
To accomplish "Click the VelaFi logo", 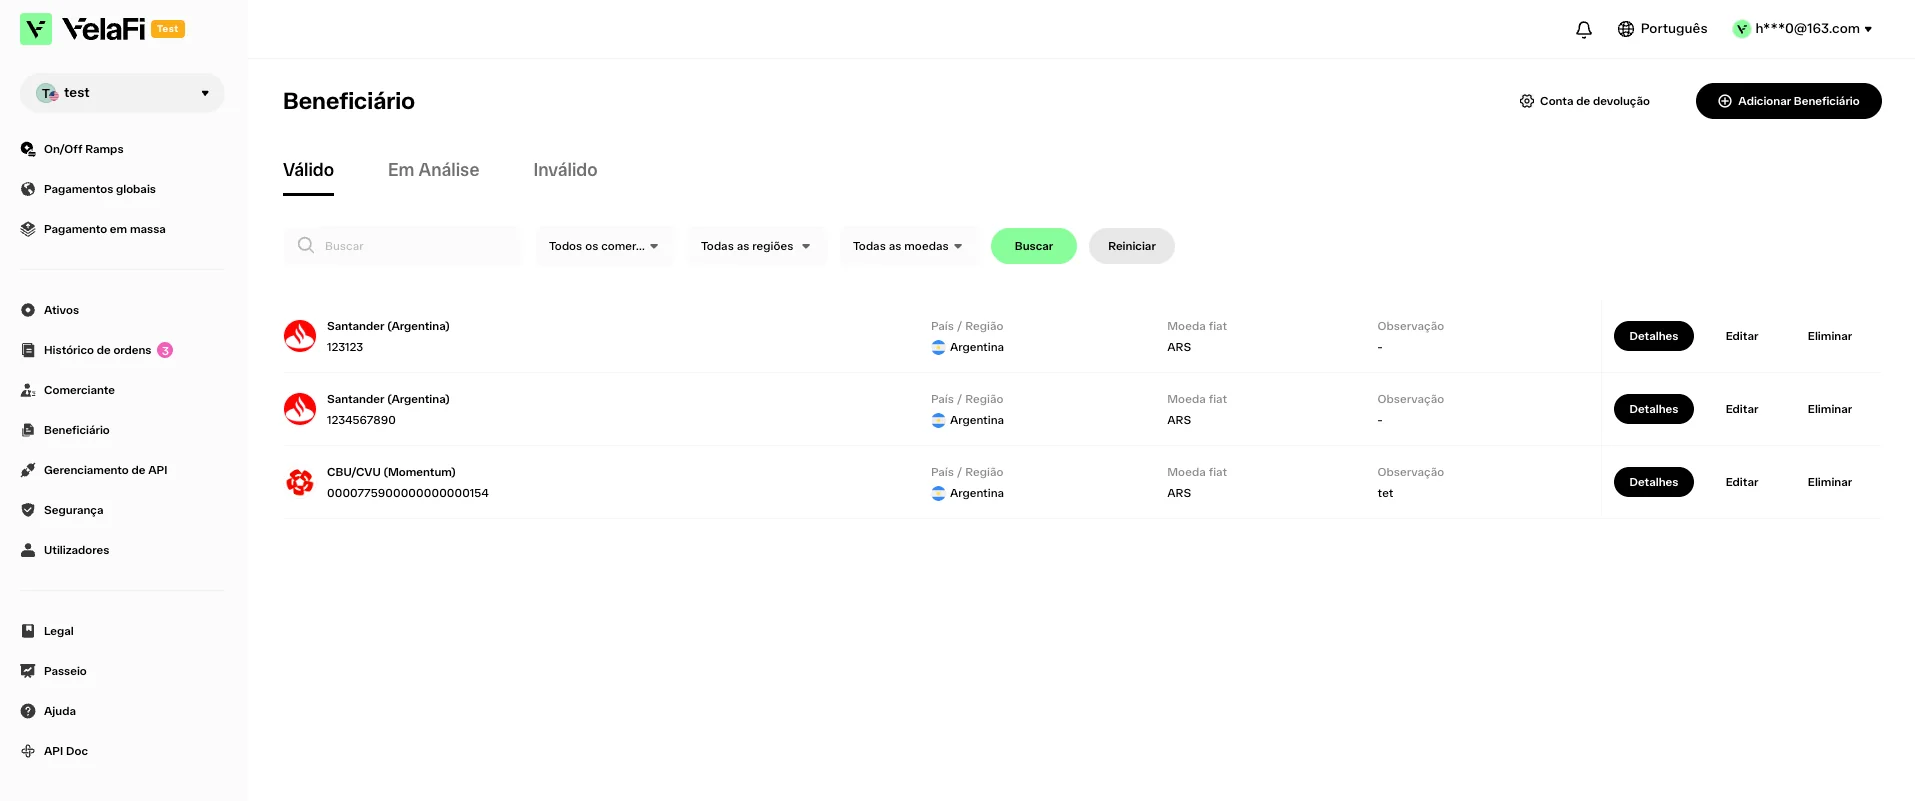I will [x=102, y=29].
